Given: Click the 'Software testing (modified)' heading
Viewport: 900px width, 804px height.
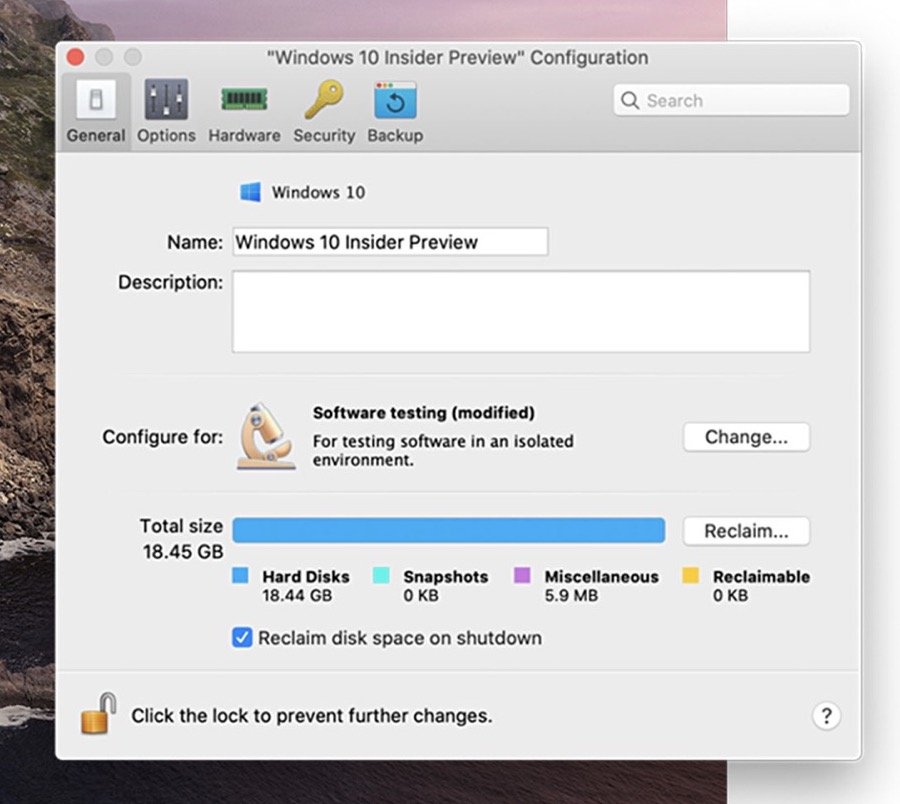Looking at the screenshot, I should [x=424, y=413].
